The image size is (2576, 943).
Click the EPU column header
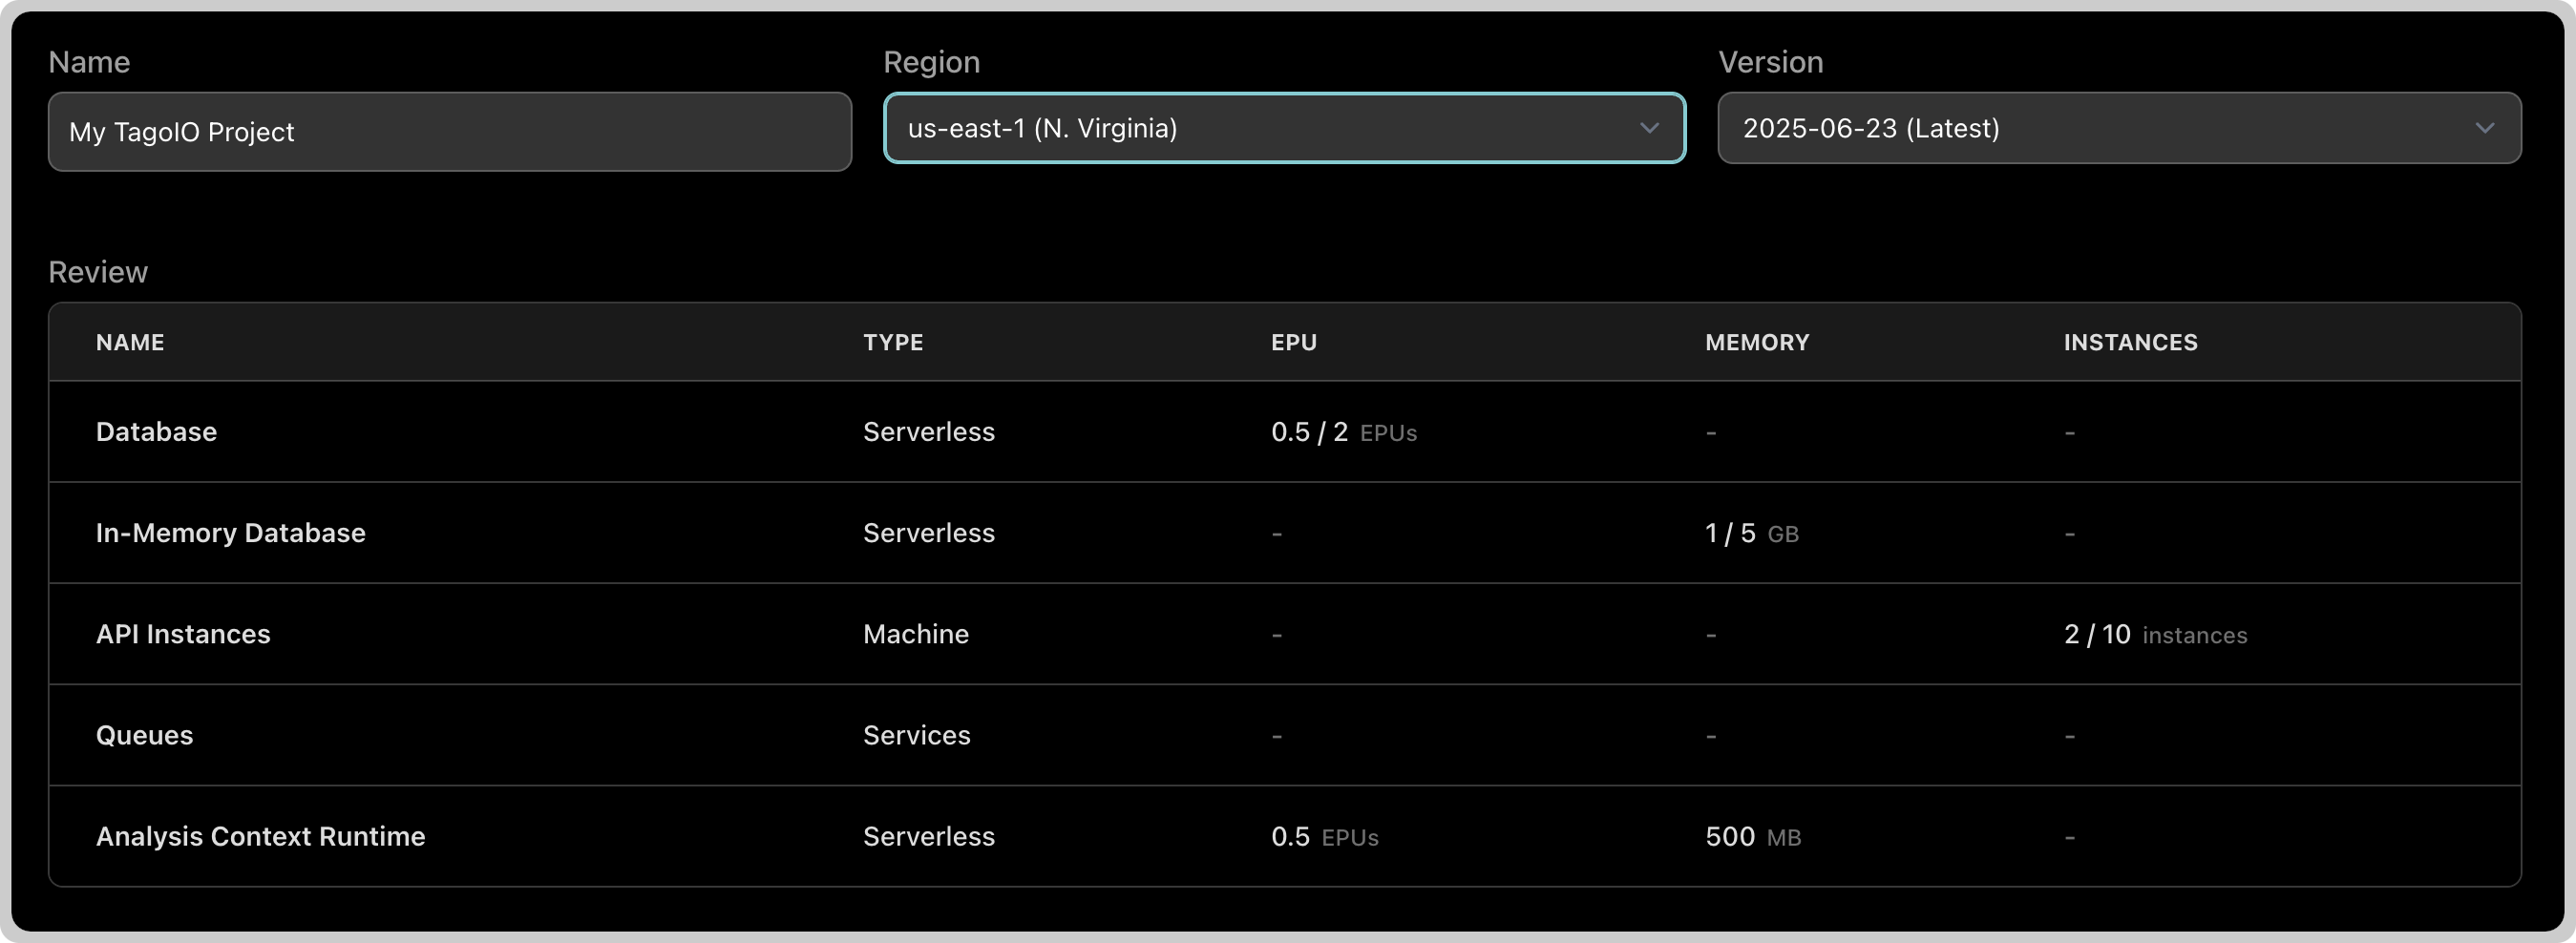[x=1294, y=342]
